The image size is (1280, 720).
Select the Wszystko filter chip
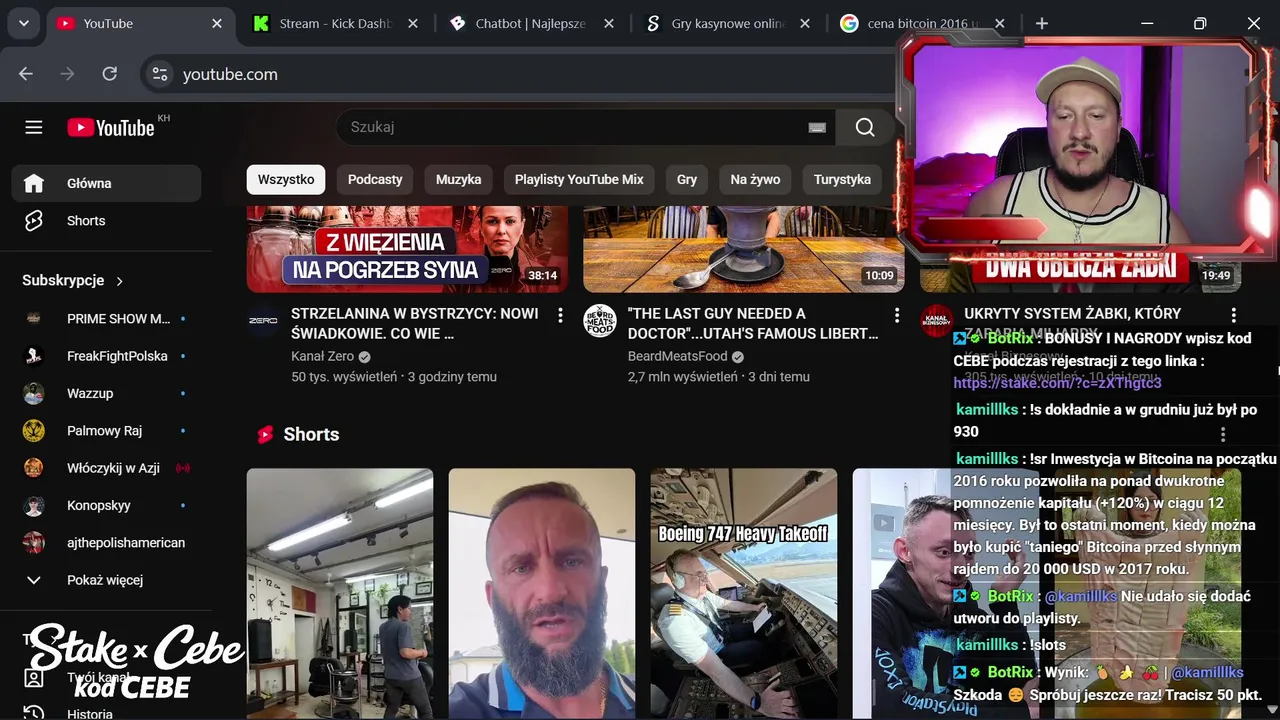286,179
